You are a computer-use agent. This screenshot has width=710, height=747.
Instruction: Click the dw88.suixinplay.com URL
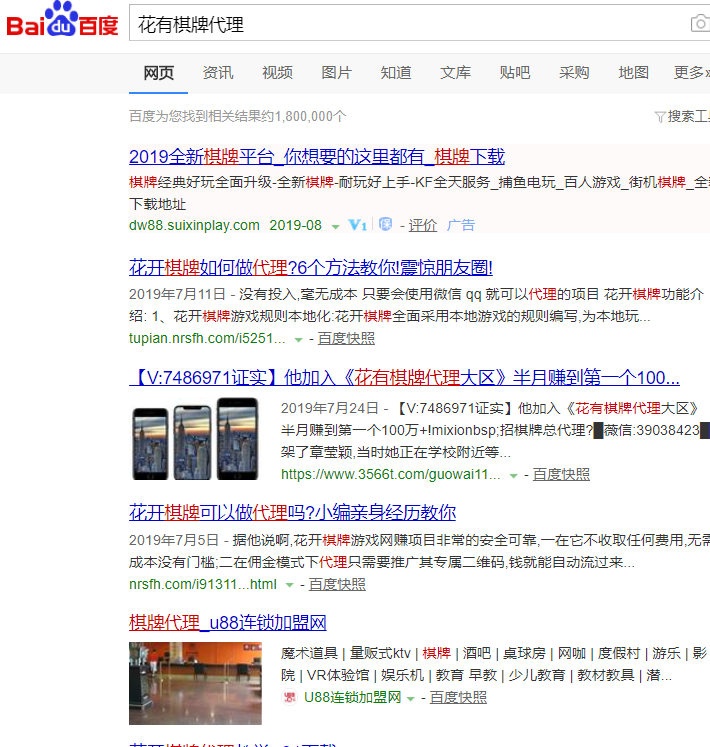point(194,225)
